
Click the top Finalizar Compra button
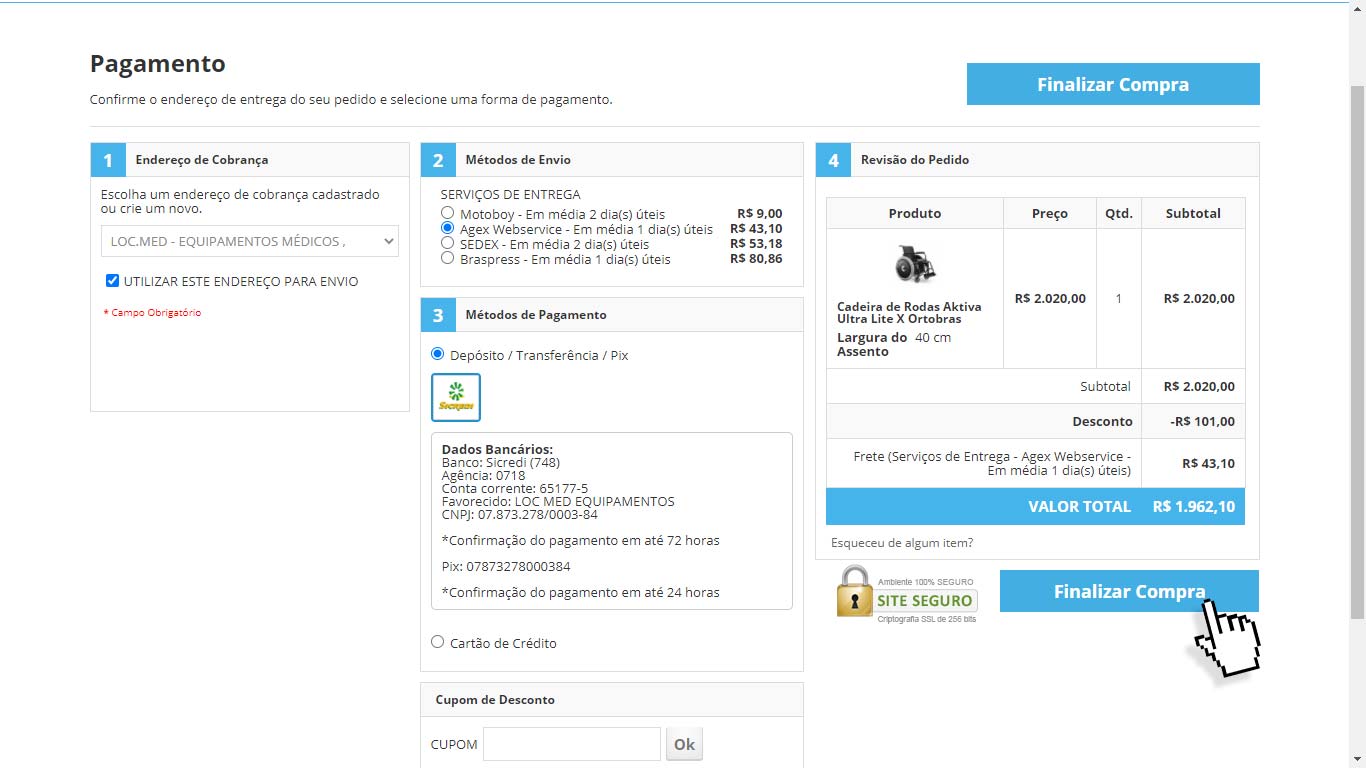1113,84
